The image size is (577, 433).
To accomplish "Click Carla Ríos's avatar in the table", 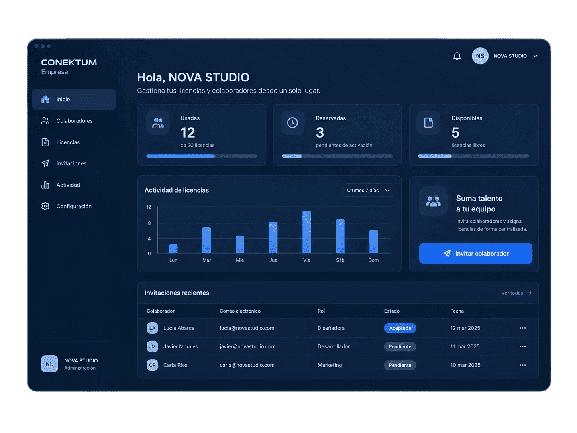I will pos(152,365).
